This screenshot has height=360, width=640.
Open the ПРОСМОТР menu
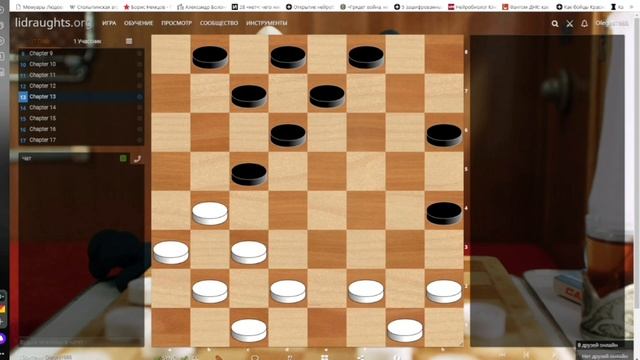point(176,23)
